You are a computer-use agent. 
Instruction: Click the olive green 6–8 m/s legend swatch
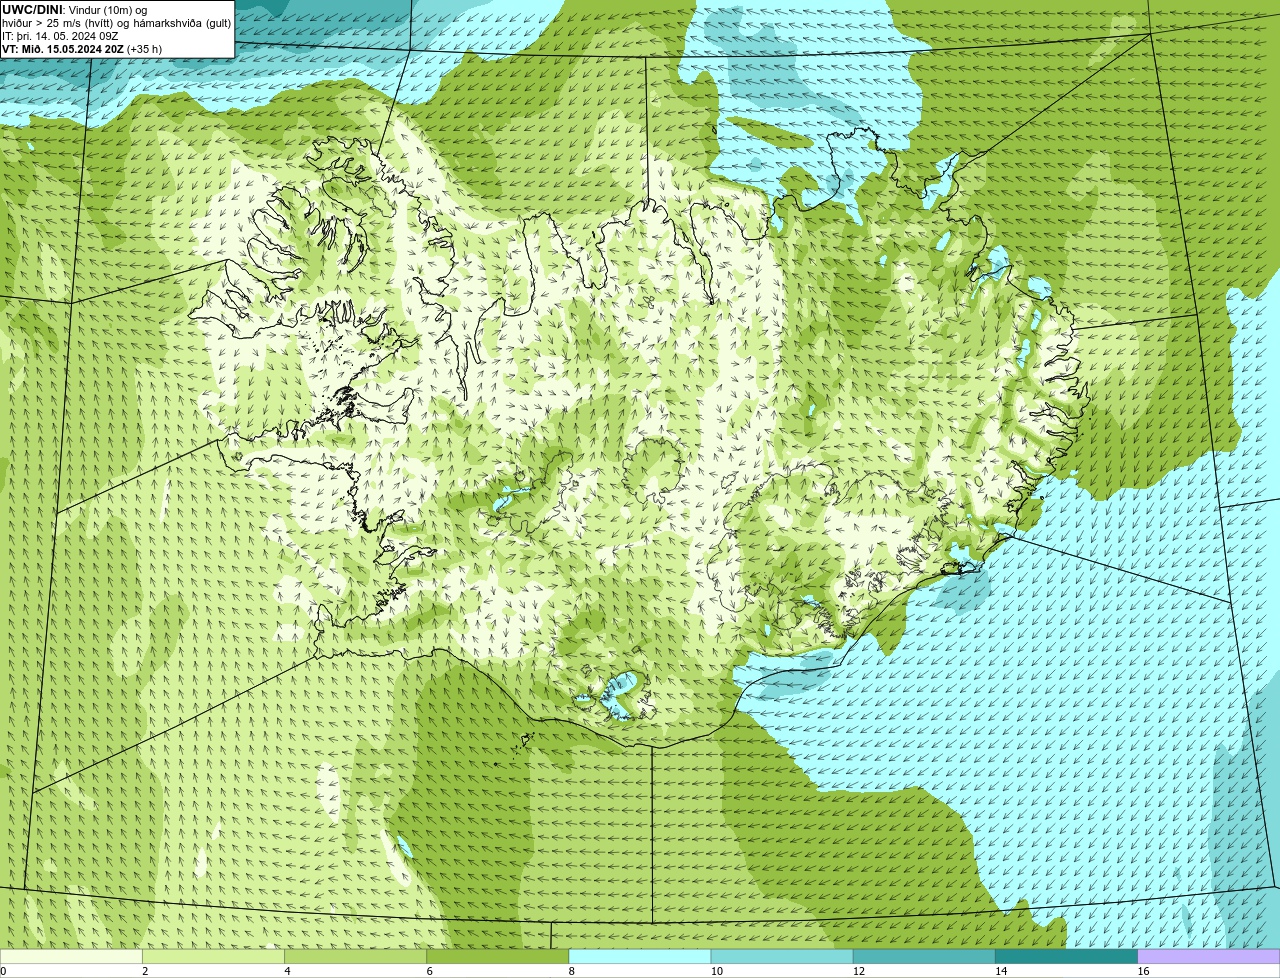pyautogui.click(x=497, y=956)
